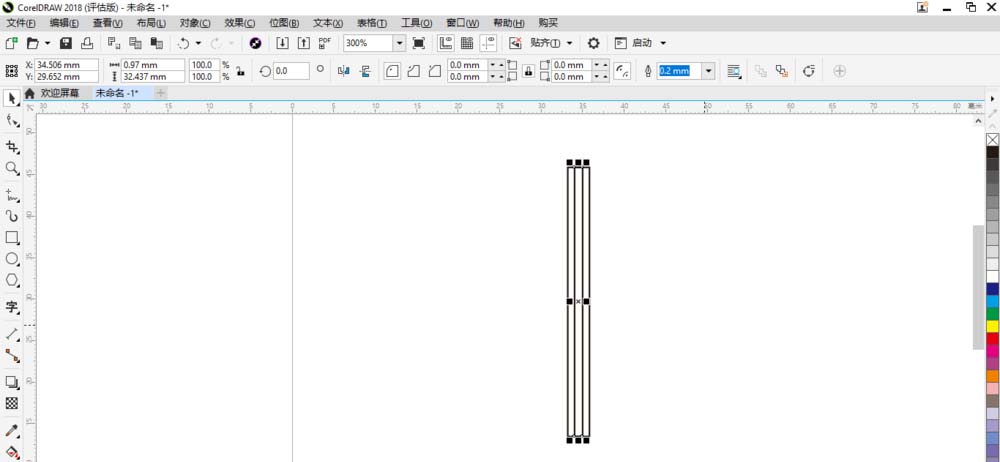Toggle the corner lock padlock button
The width and height of the screenshot is (1000, 462).
click(528, 71)
